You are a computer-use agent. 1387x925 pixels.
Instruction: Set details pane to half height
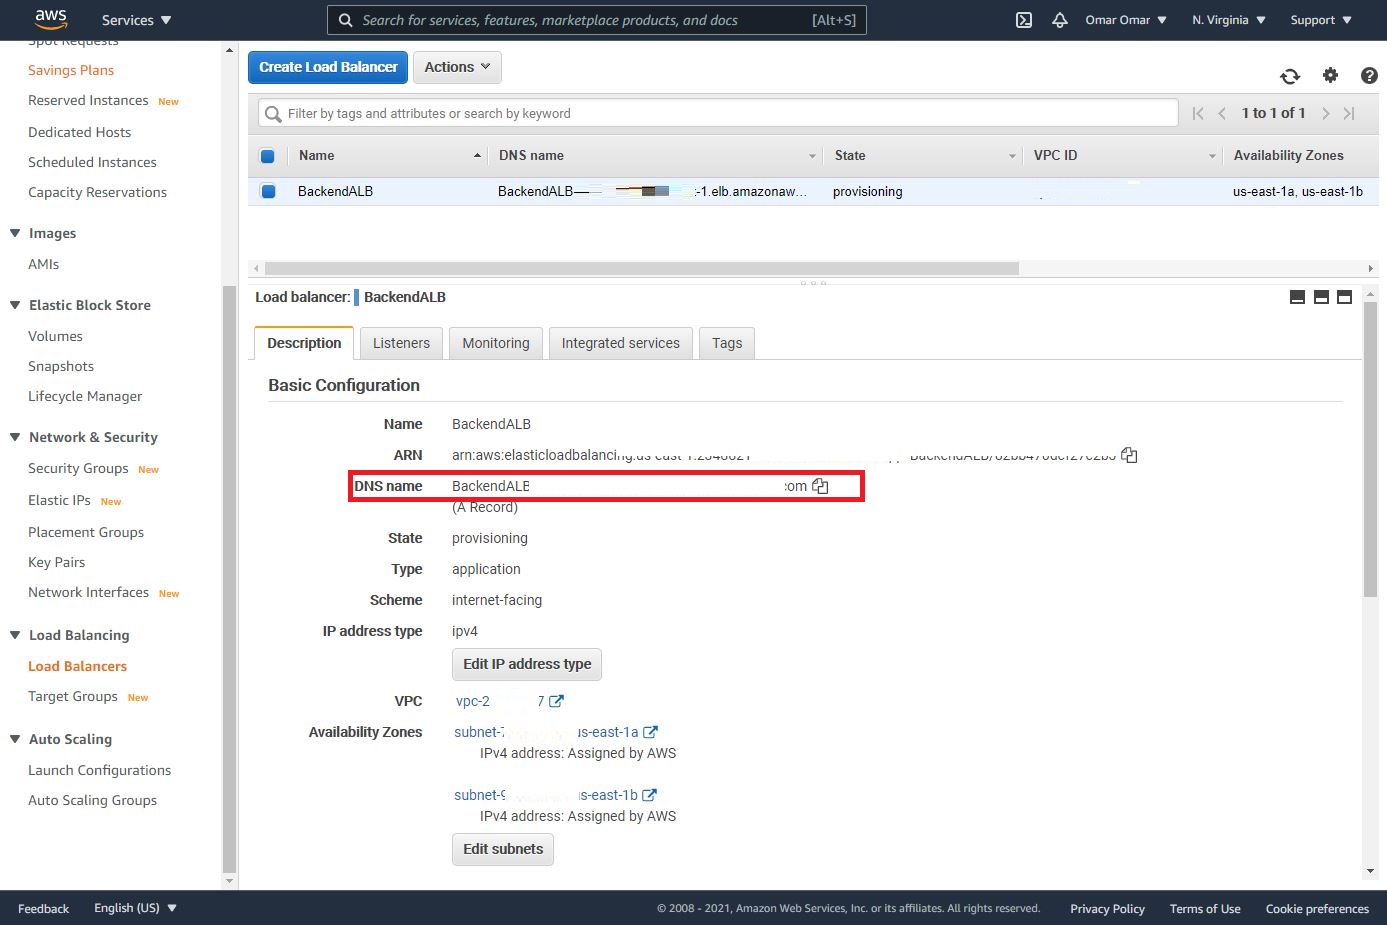[x=1321, y=297]
